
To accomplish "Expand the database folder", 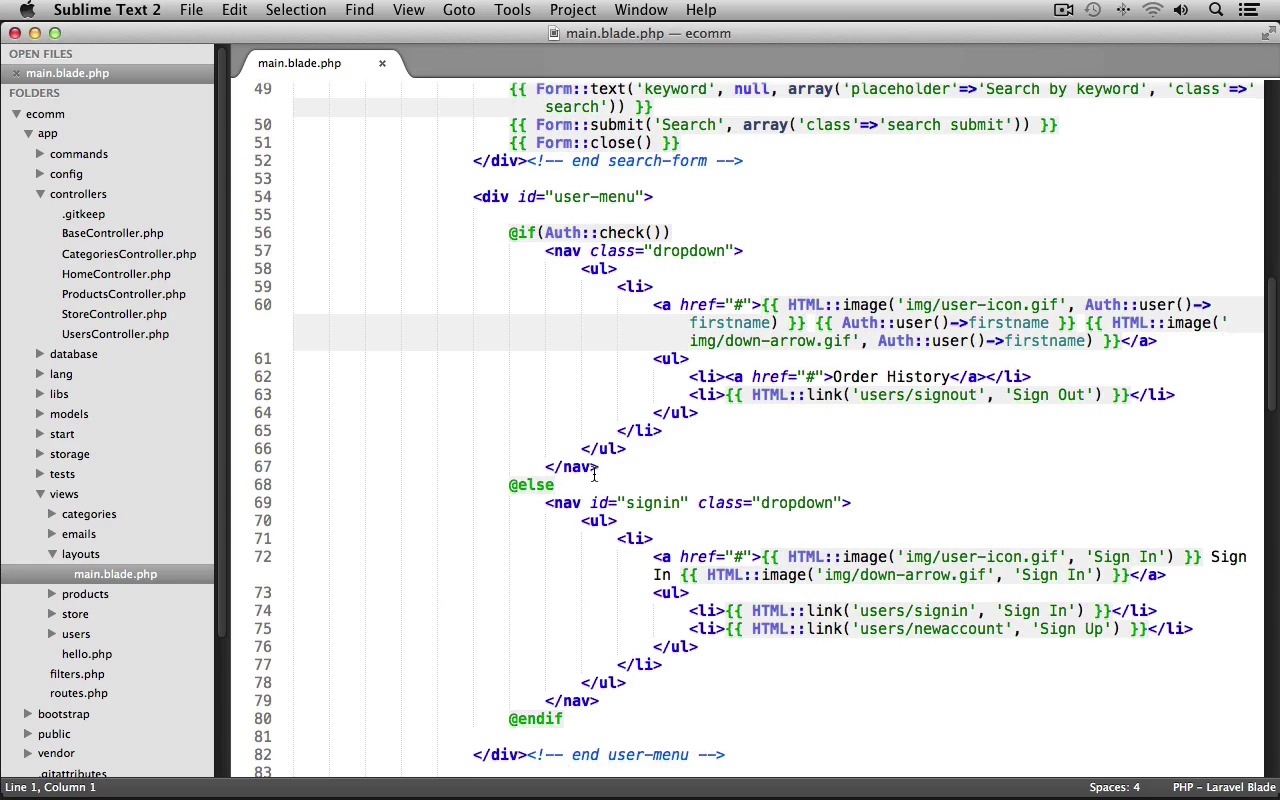I will (x=40, y=354).
